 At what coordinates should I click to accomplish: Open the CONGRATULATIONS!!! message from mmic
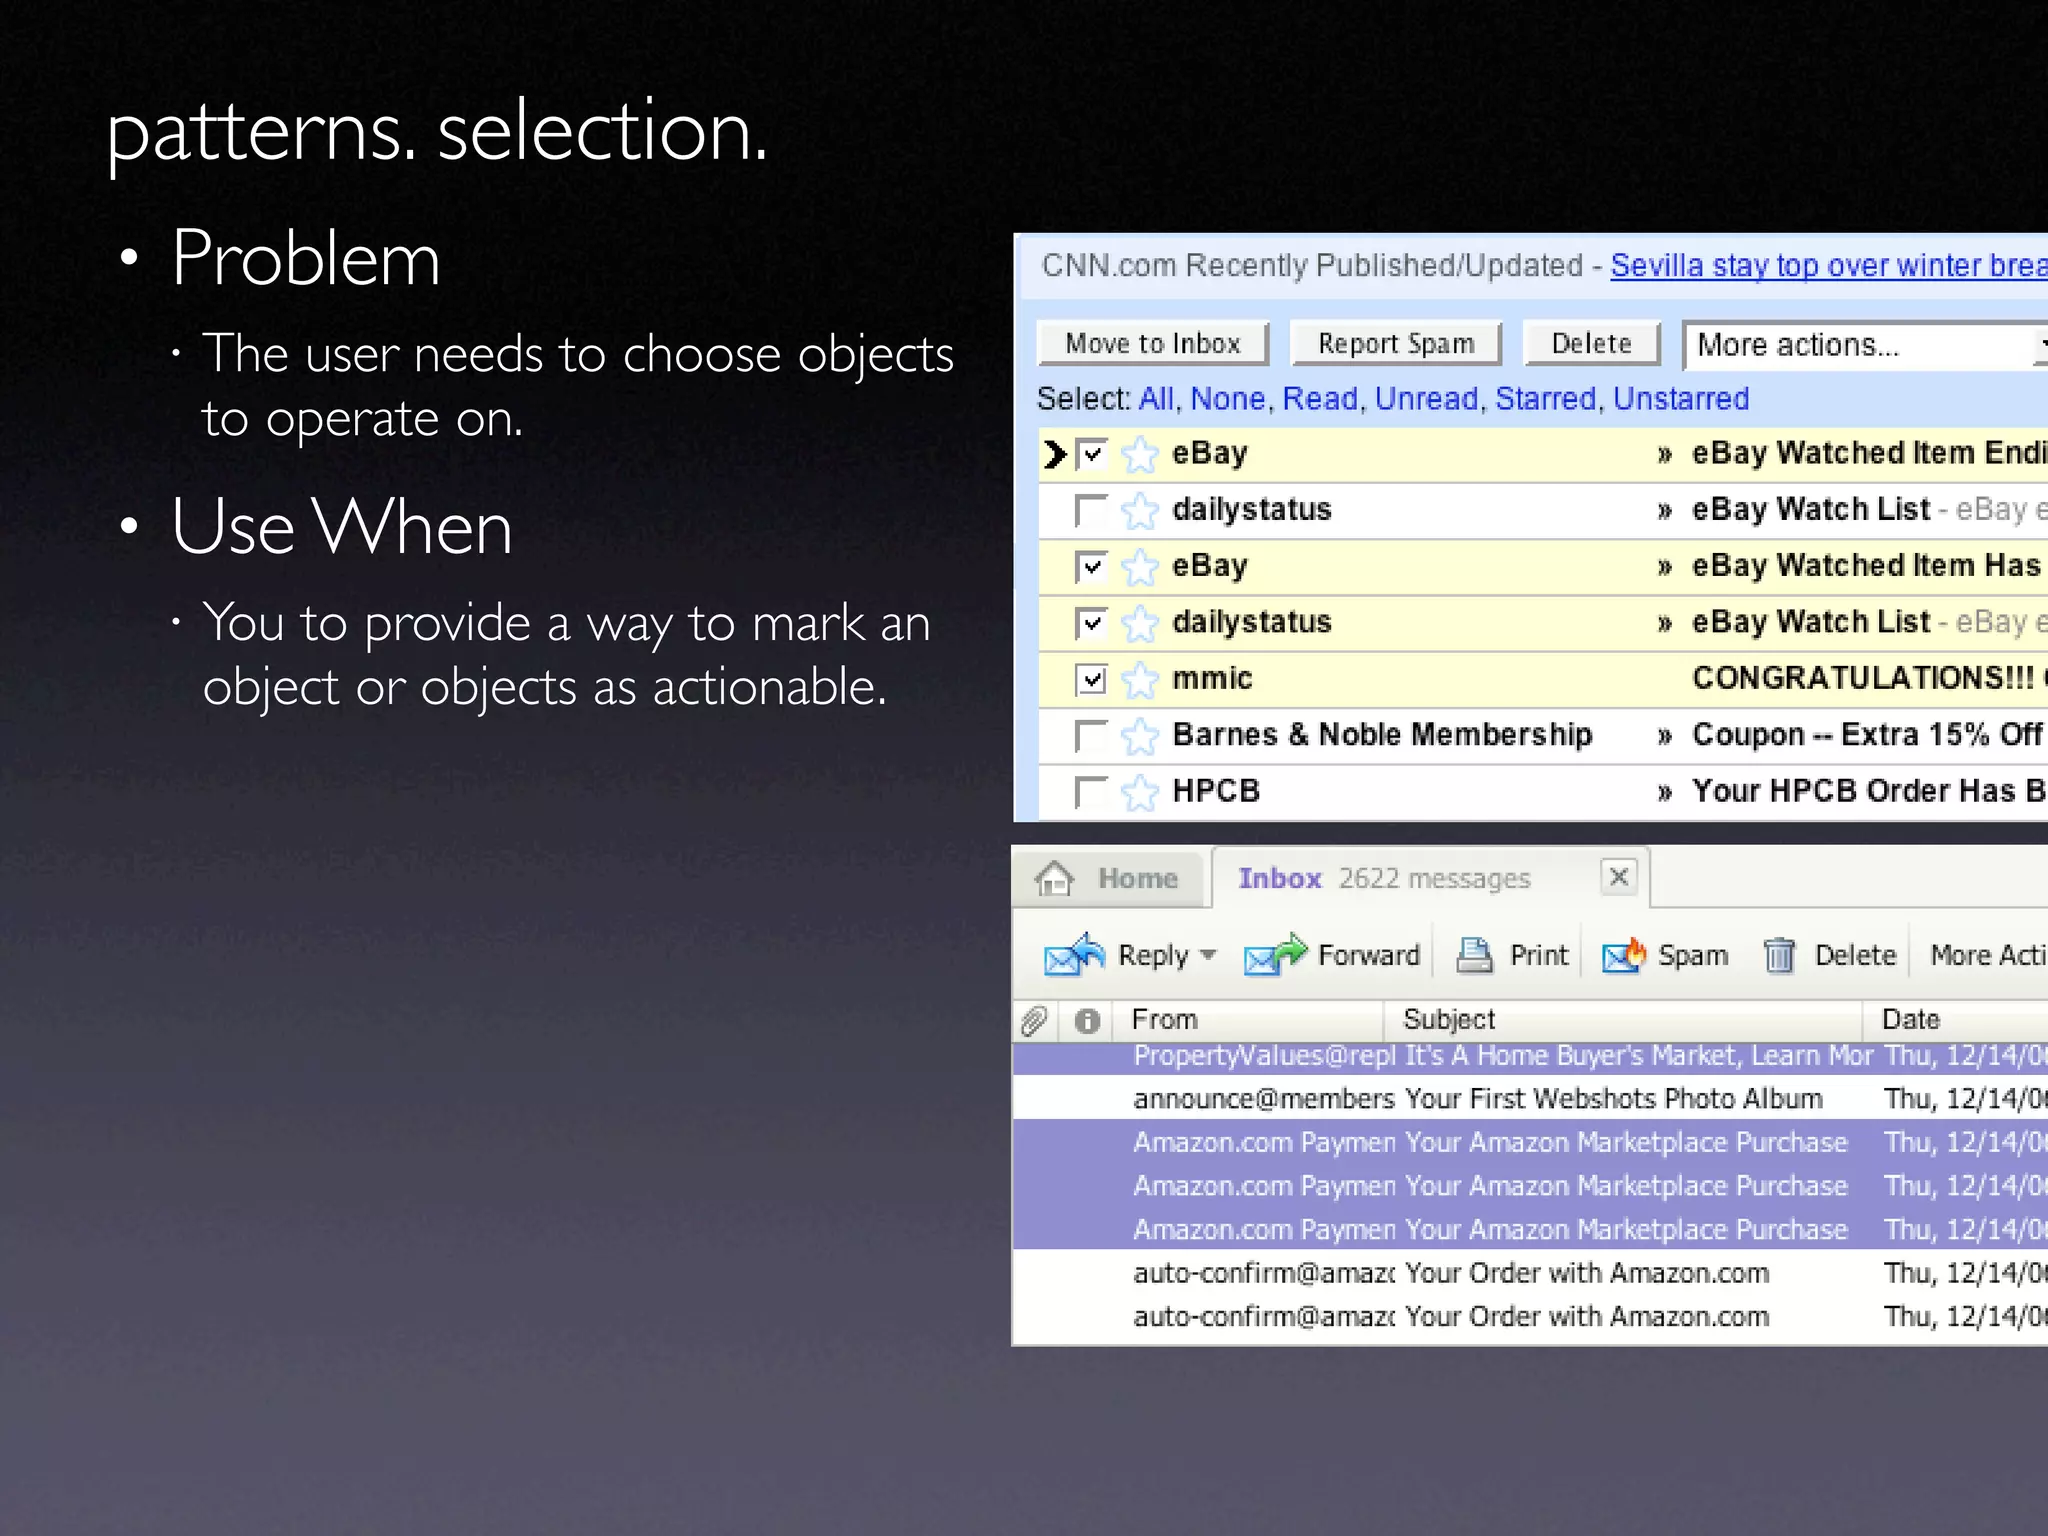pyautogui.click(x=1868, y=678)
